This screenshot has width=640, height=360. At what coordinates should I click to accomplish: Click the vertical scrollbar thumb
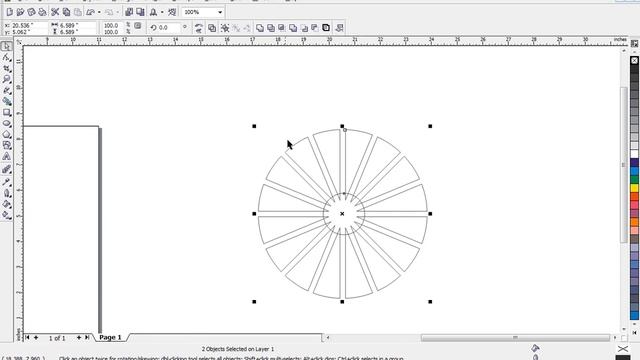[624, 164]
